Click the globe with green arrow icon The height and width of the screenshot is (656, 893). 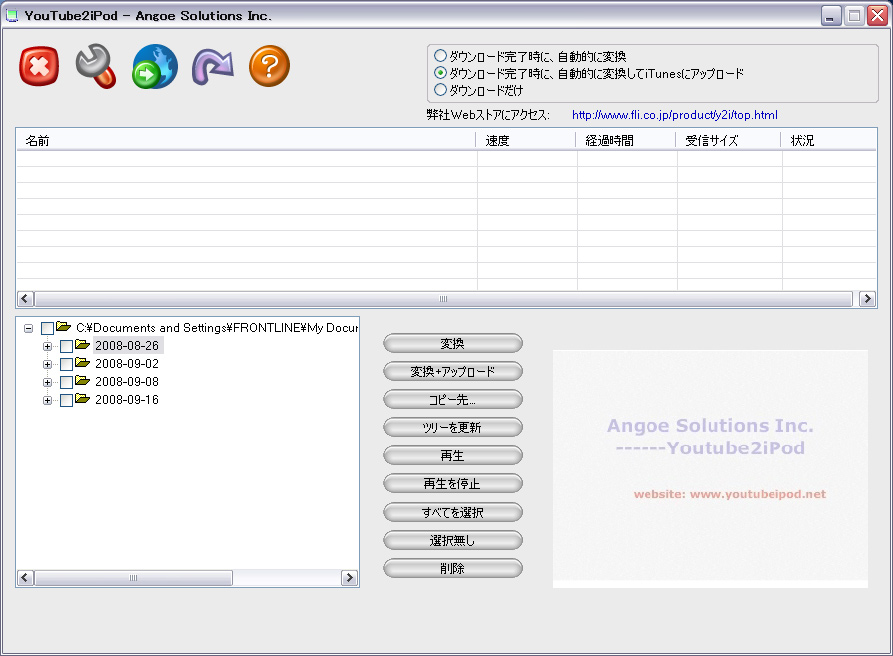[x=155, y=67]
